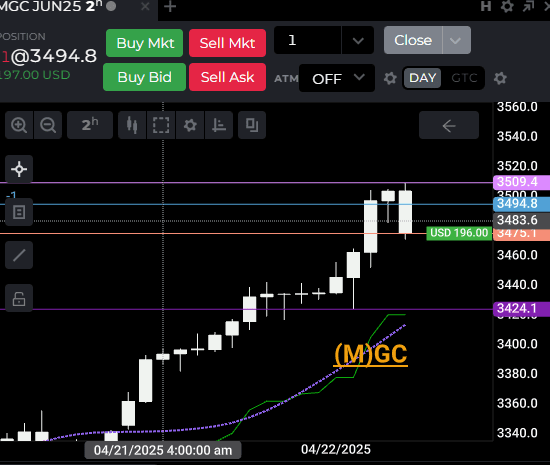Open the ATM strategy OFF dropdown

click(337, 78)
